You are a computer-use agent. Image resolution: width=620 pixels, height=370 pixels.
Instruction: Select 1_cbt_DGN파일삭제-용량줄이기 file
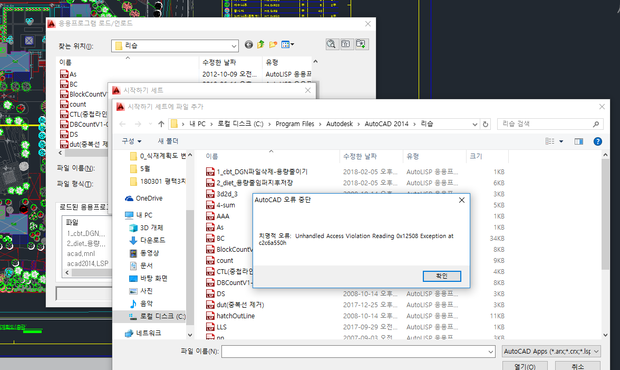(257, 172)
